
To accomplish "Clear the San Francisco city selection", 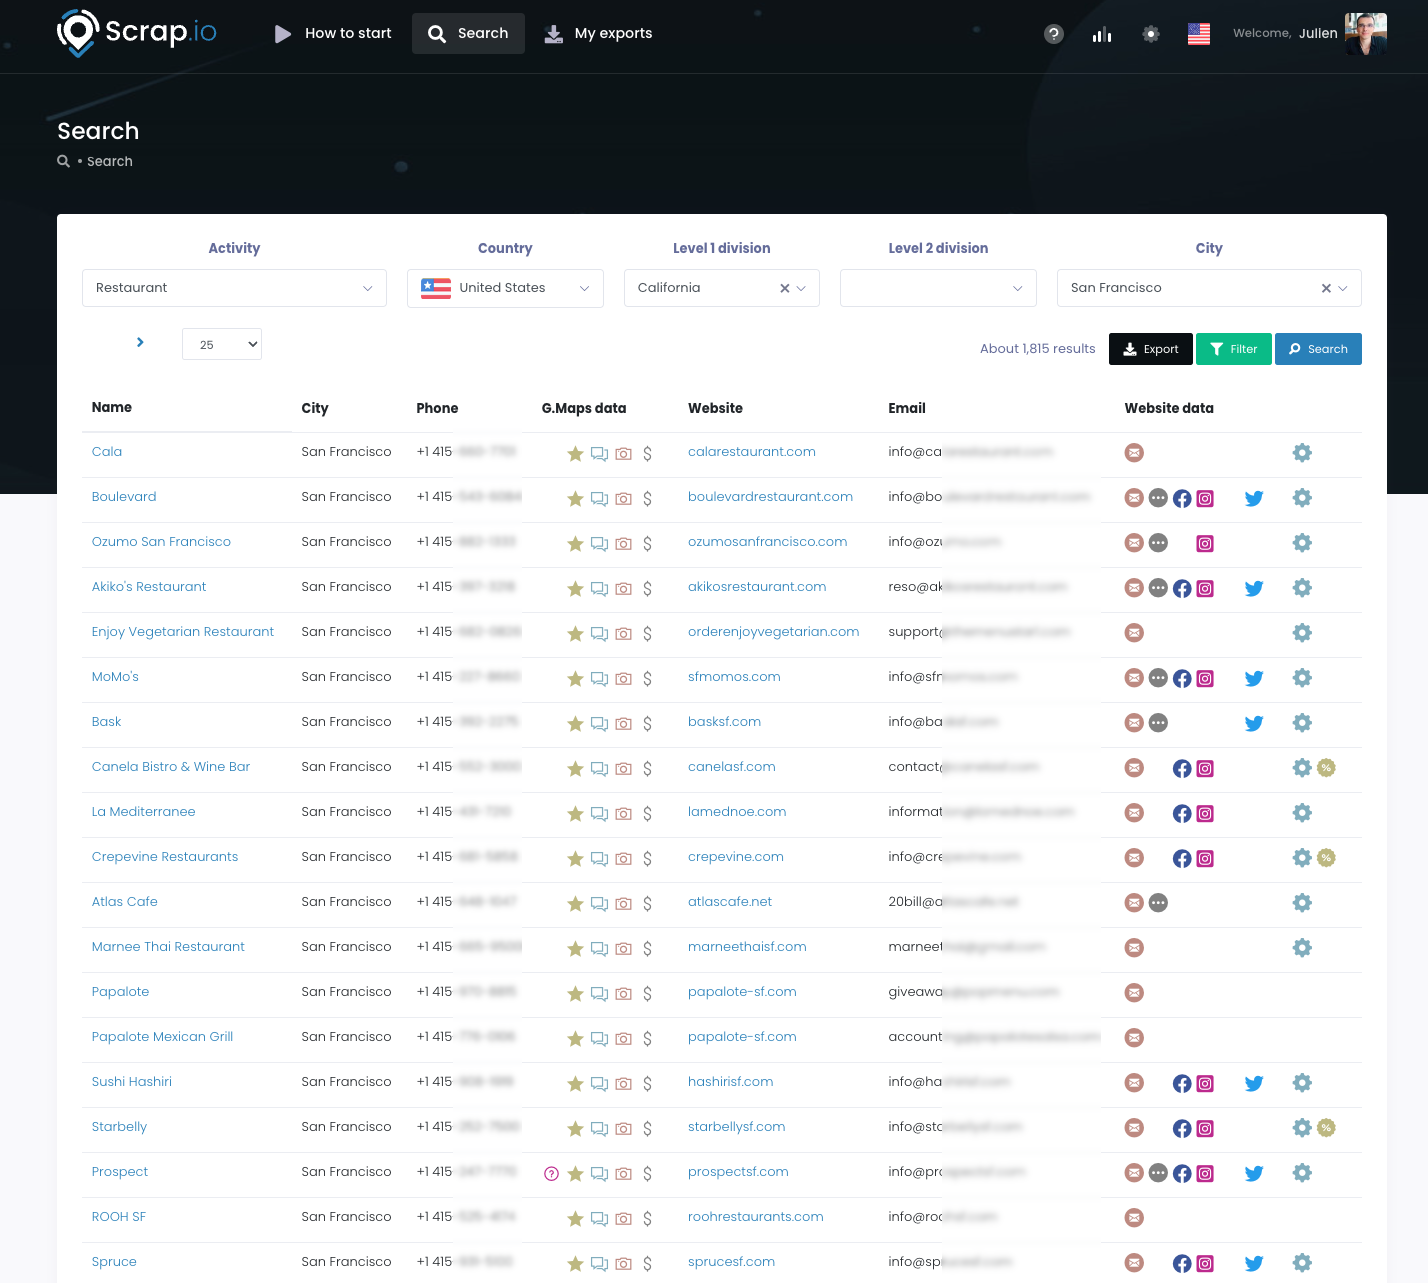I will (x=1326, y=288).
